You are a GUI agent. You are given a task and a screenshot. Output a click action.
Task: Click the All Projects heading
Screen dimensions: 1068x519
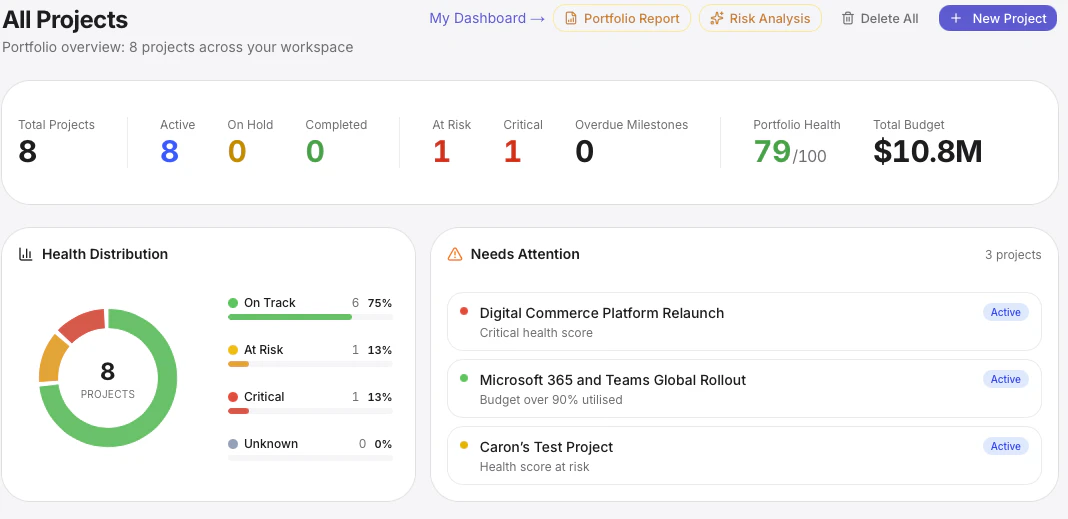tap(65, 19)
